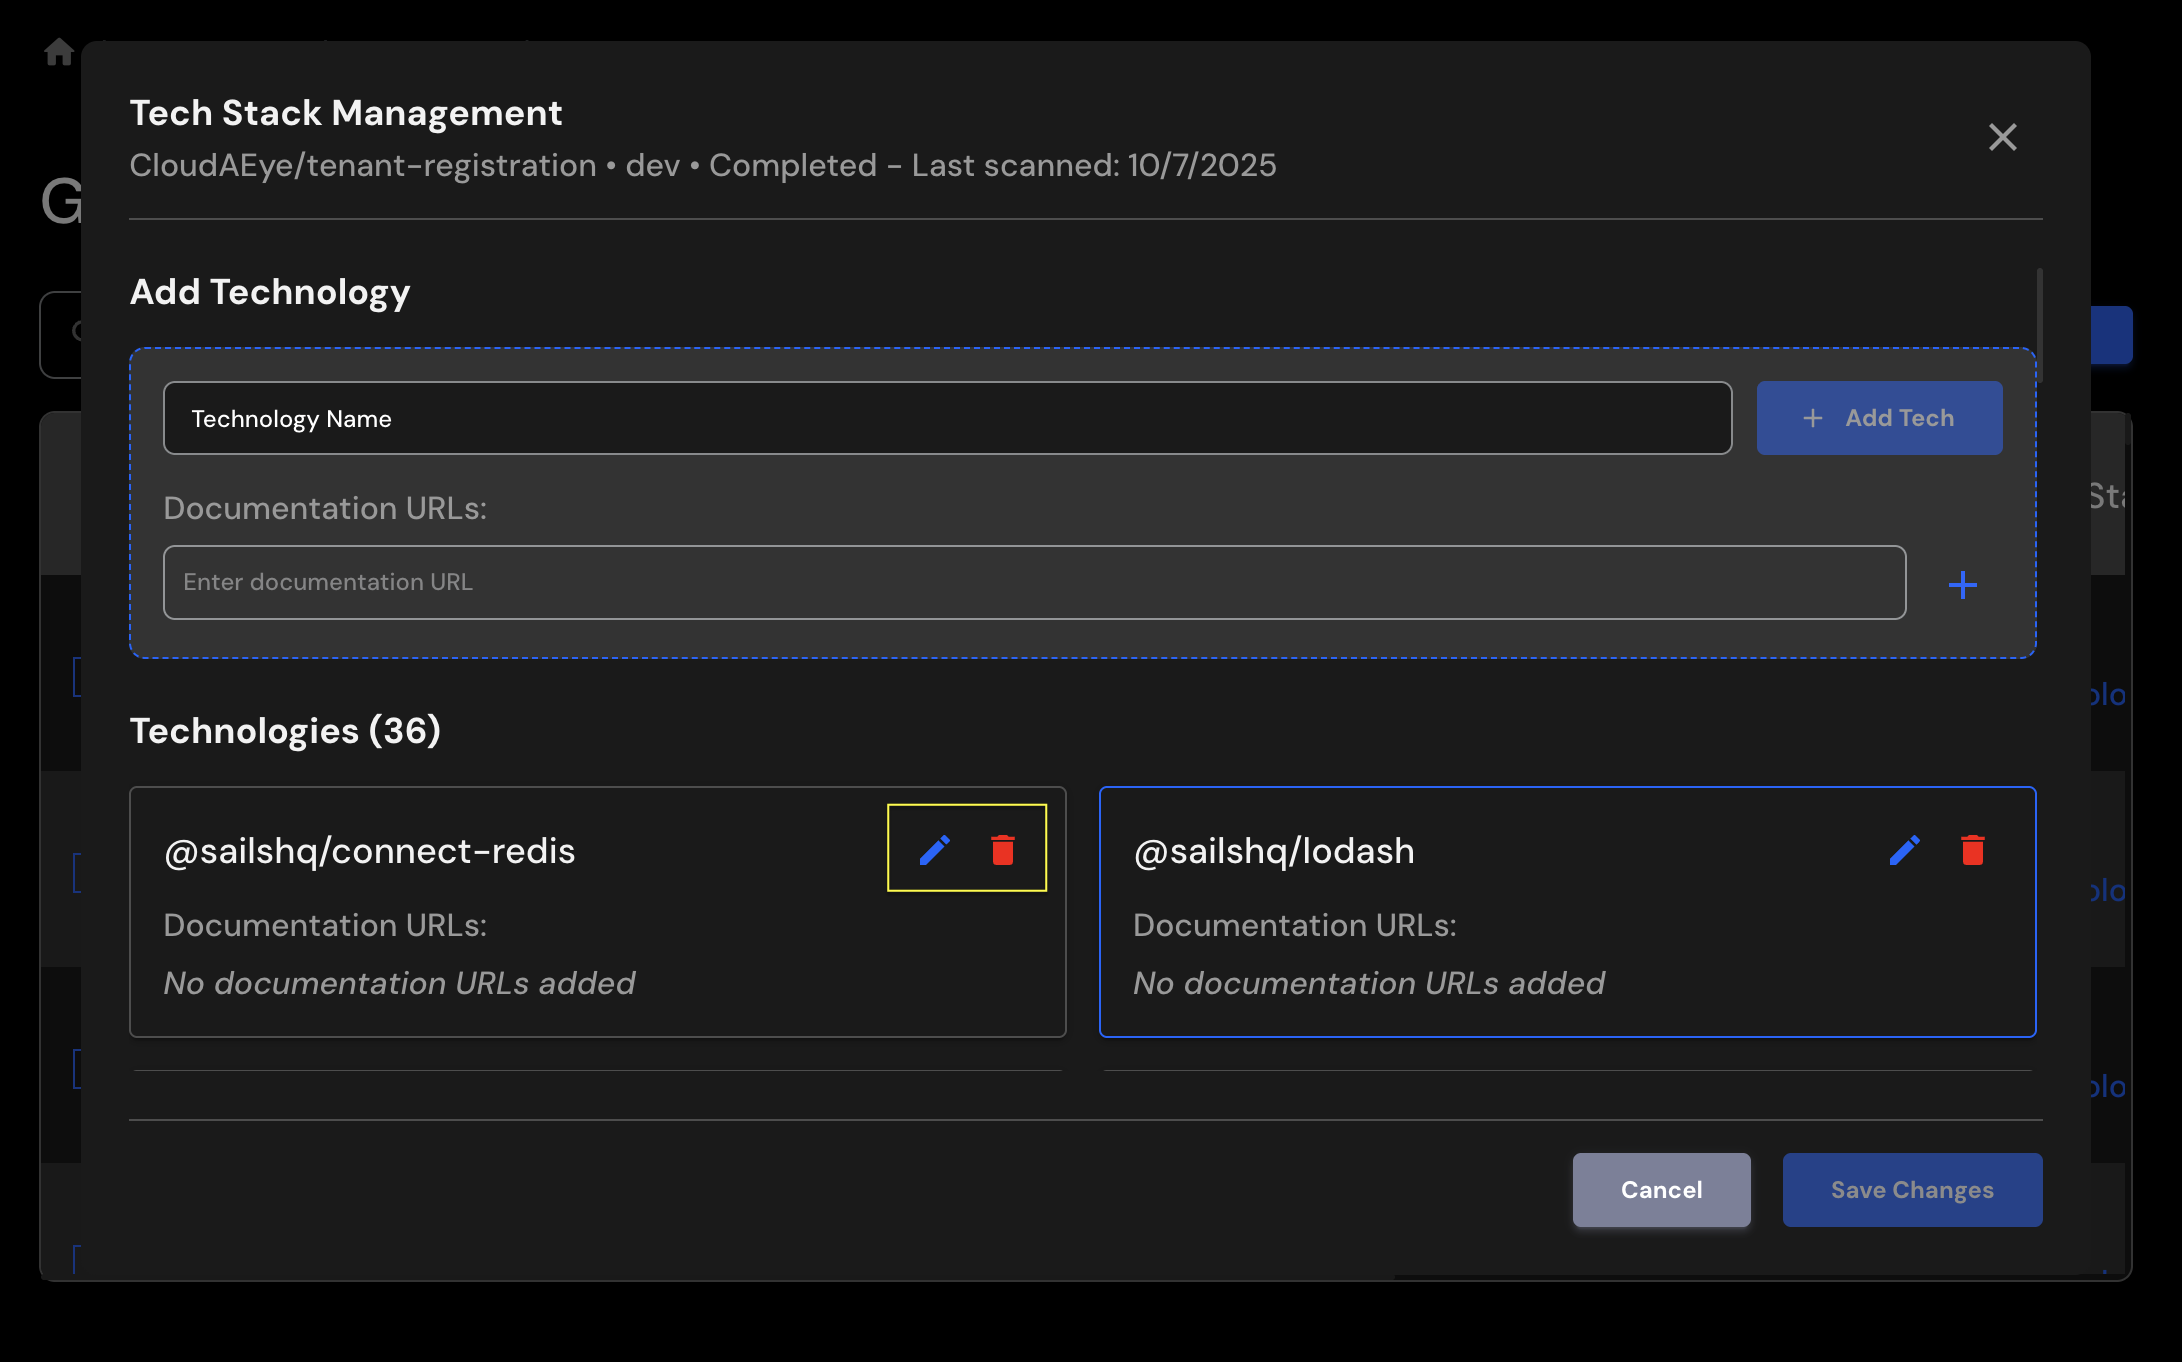The image size is (2182, 1362).
Task: Edit the @sailshq/connect-redis technology
Action: [x=934, y=850]
